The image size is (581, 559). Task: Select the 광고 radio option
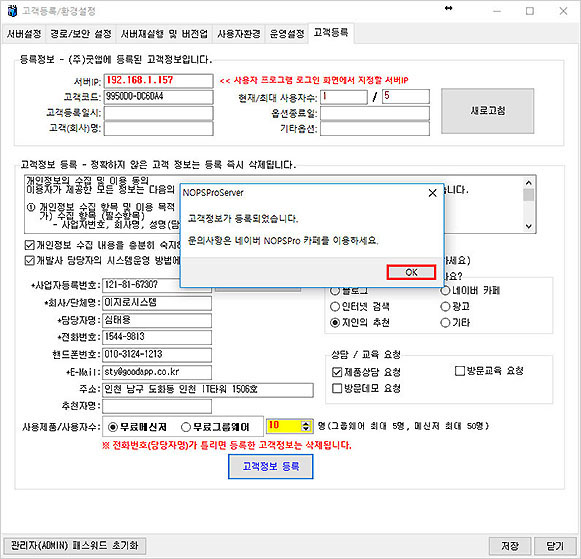(x=445, y=306)
